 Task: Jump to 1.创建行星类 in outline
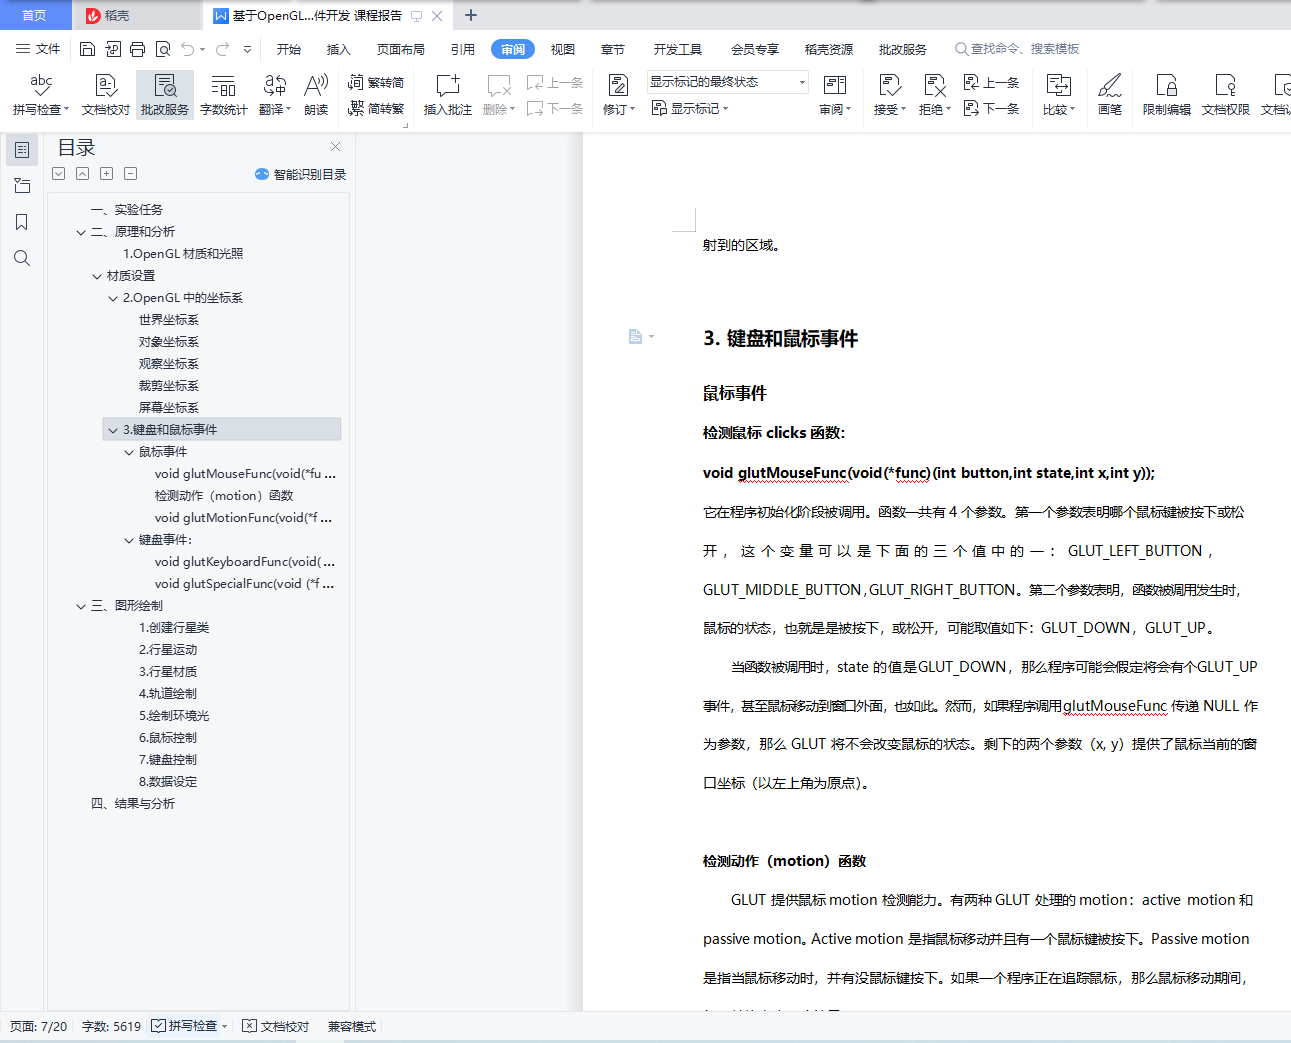click(174, 628)
